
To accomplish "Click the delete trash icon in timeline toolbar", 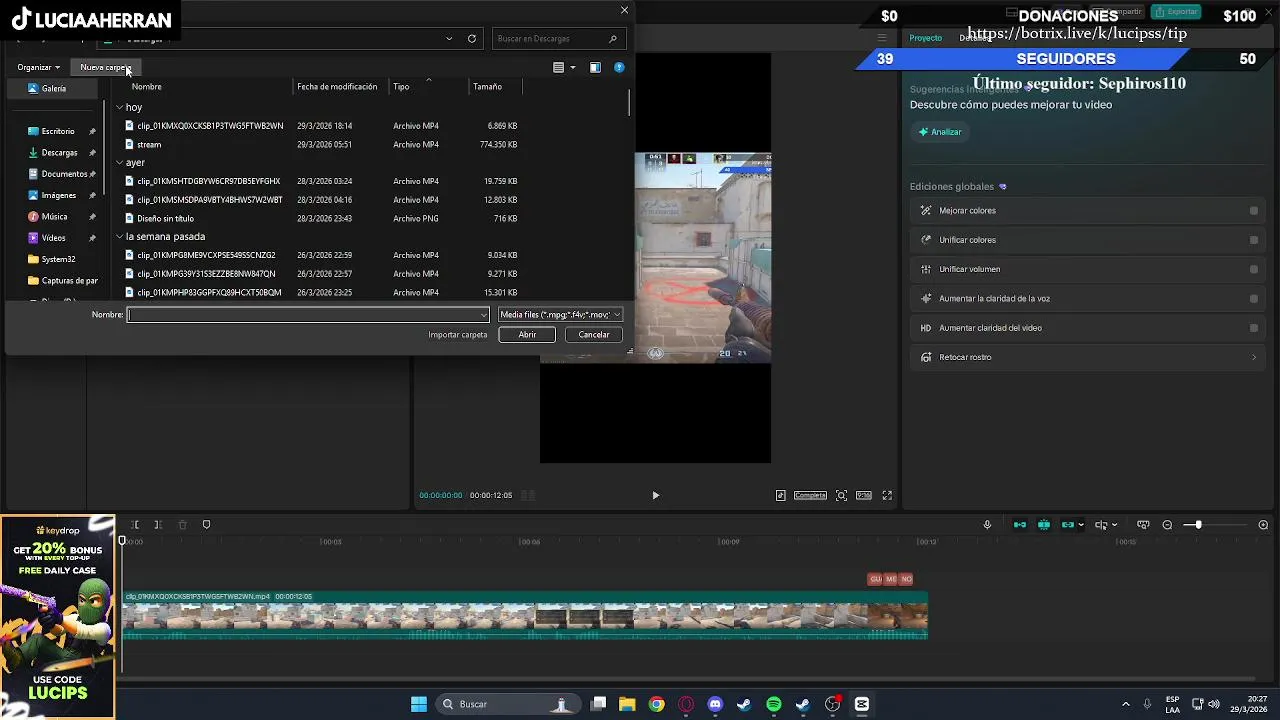I will (x=182, y=525).
